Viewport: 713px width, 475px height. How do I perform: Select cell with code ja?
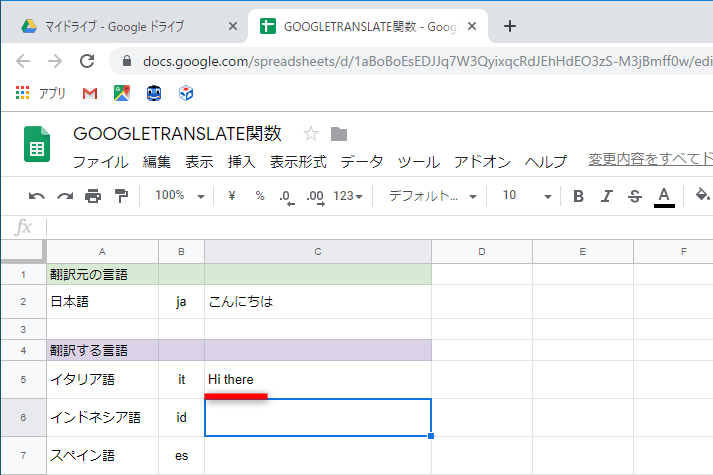coord(181,301)
